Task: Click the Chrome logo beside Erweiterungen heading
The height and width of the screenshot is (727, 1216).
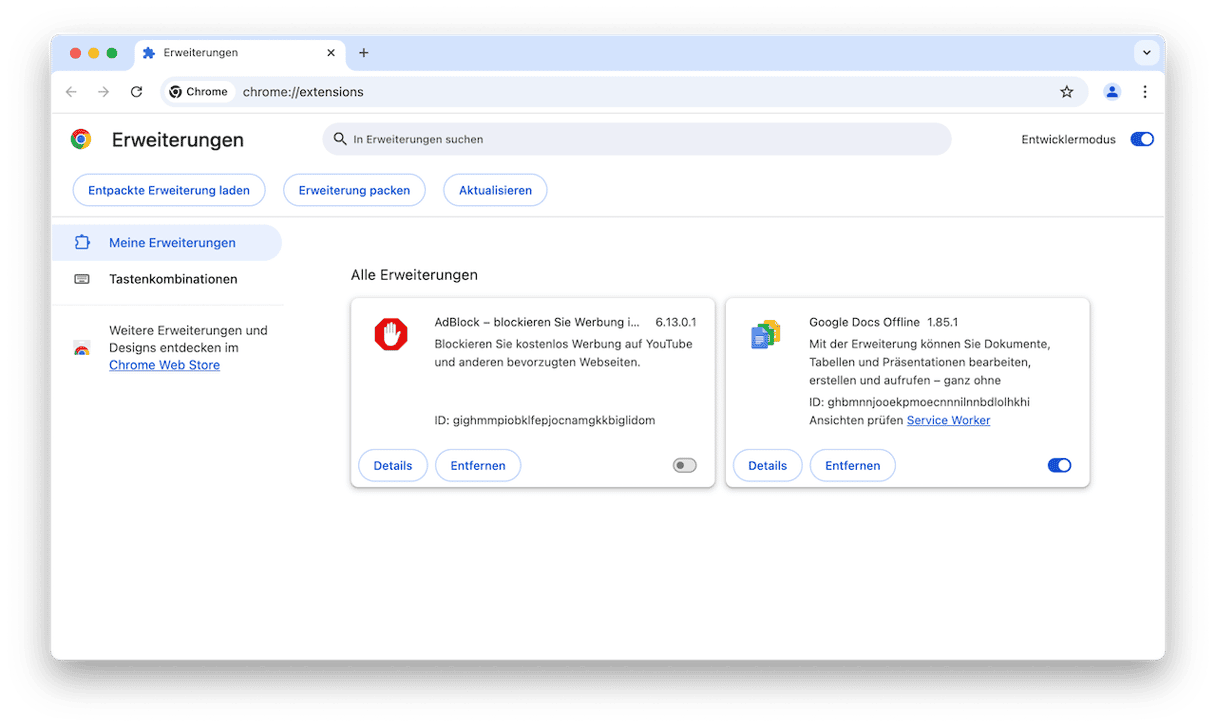Action: coord(81,139)
